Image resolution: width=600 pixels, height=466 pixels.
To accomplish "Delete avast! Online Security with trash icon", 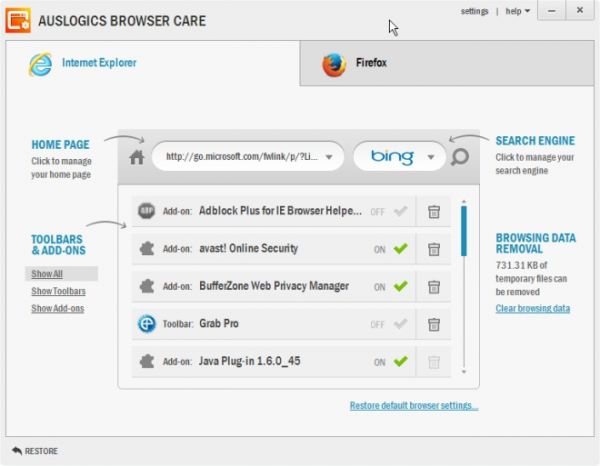I will (434, 249).
